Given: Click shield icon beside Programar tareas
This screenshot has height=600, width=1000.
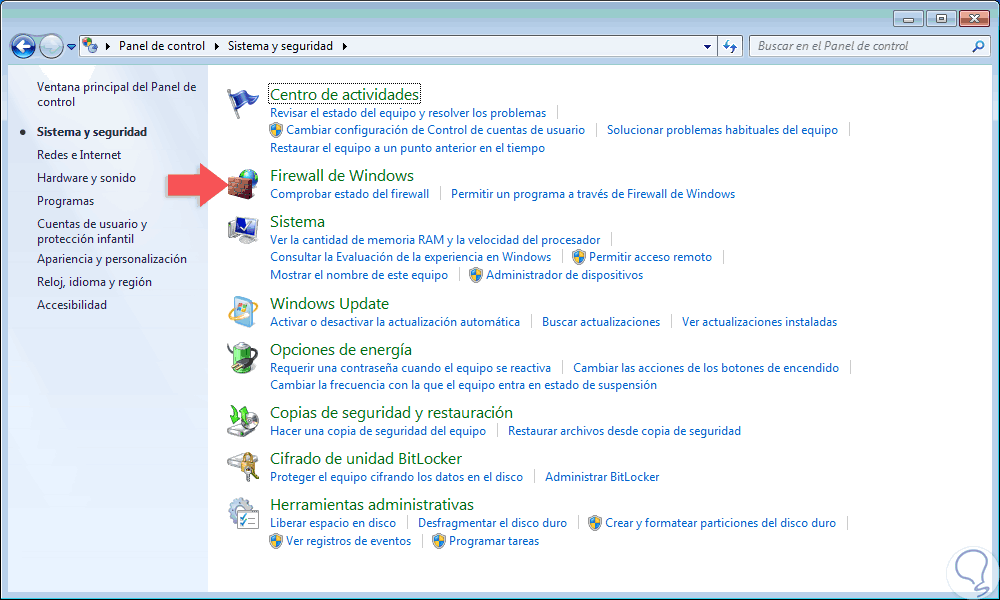Looking at the screenshot, I should click(439, 541).
